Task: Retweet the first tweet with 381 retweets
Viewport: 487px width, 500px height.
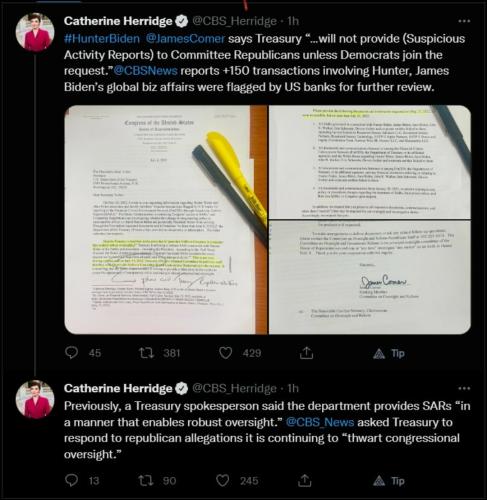Action: point(146,353)
